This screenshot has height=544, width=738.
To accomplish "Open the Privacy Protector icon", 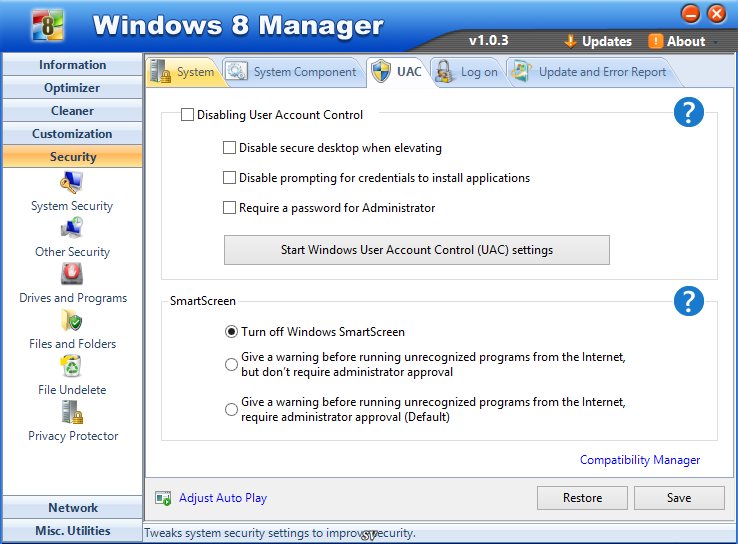I will click(72, 412).
